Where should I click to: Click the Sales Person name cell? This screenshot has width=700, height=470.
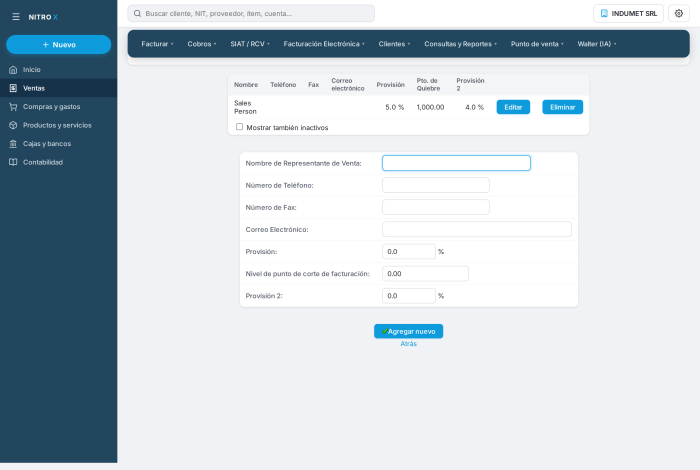coord(245,107)
